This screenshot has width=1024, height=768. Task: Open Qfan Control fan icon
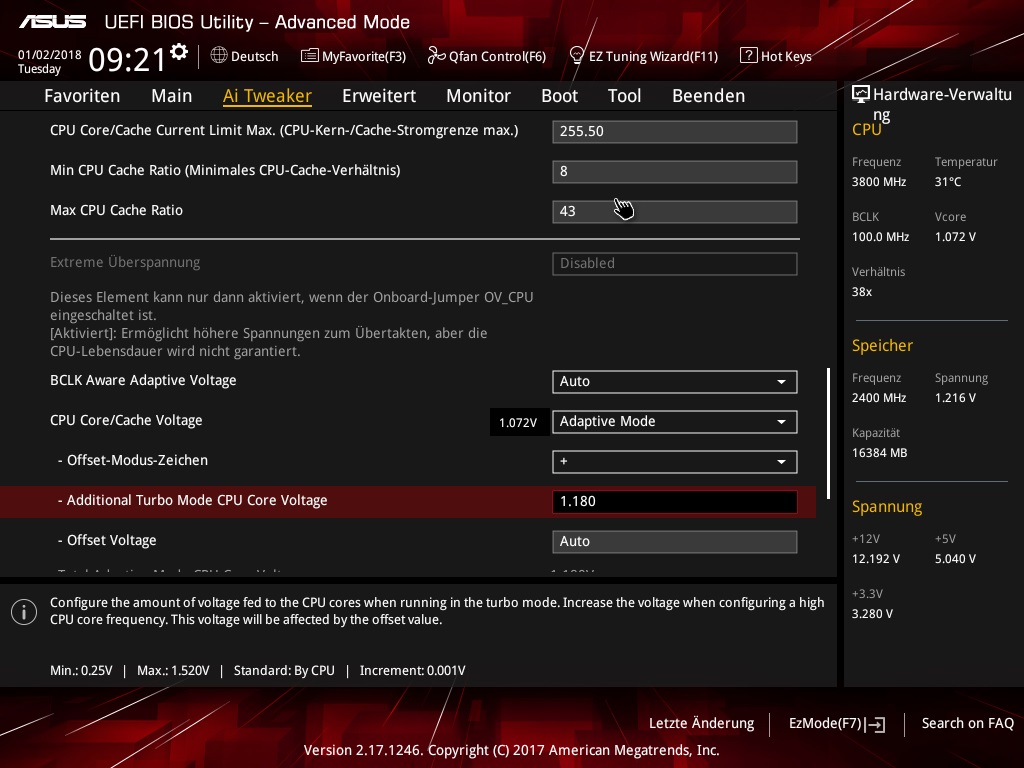[436, 56]
